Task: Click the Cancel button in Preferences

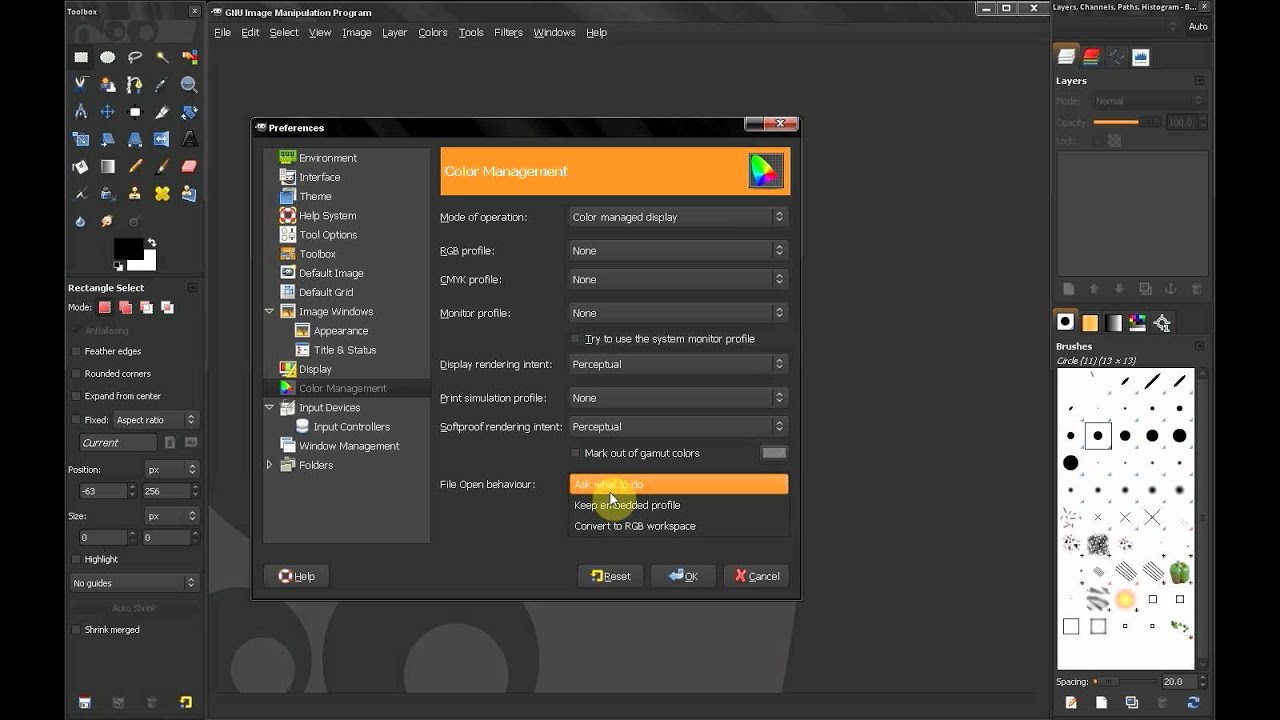Action: [x=756, y=576]
